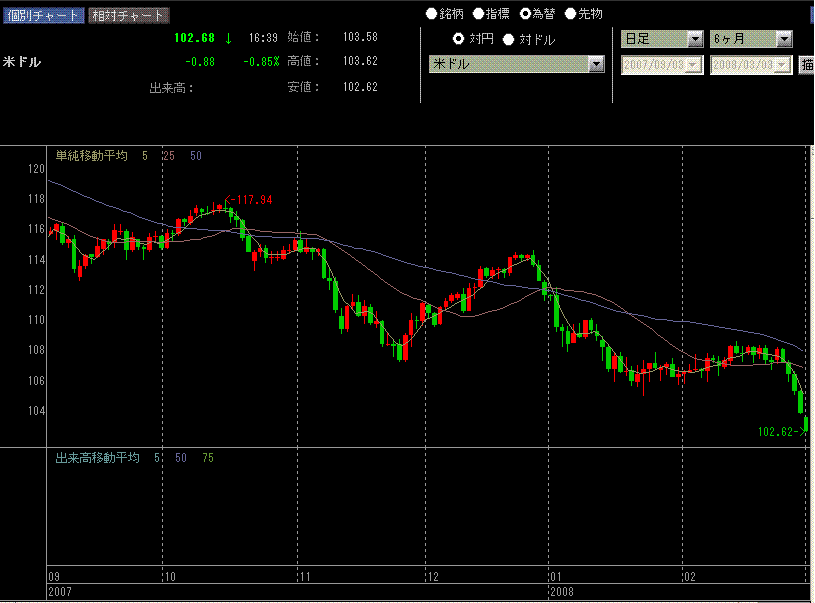This screenshot has height=603, width=815.
Task: Click the 2007/09/03 start date field
Action: [x=661, y=64]
